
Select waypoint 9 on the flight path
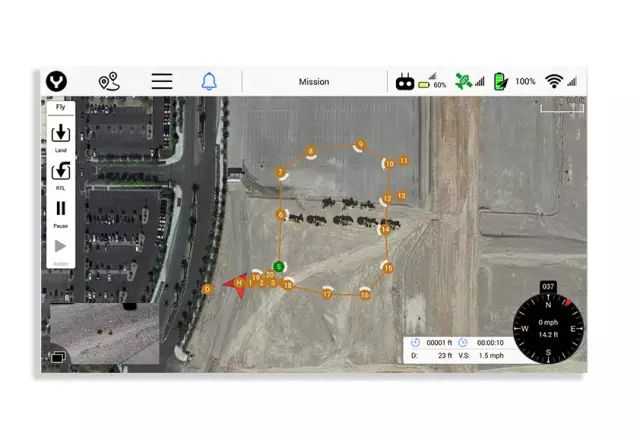pyautogui.click(x=359, y=145)
